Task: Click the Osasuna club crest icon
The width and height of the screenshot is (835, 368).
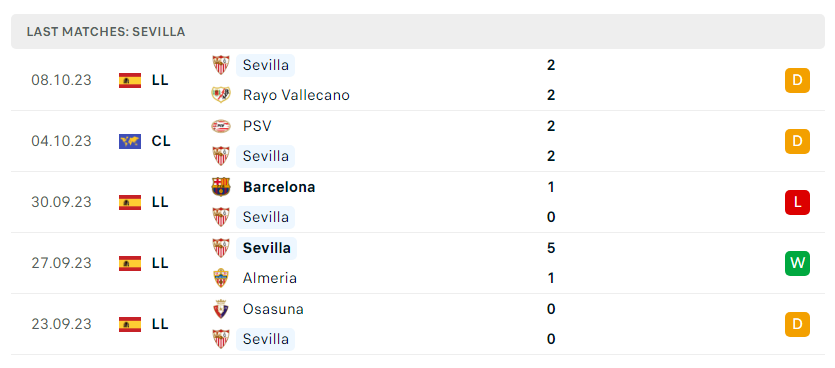Action: pos(220,309)
